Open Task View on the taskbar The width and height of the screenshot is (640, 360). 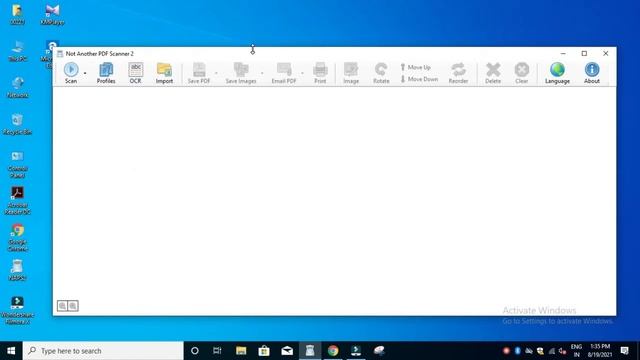217,351
